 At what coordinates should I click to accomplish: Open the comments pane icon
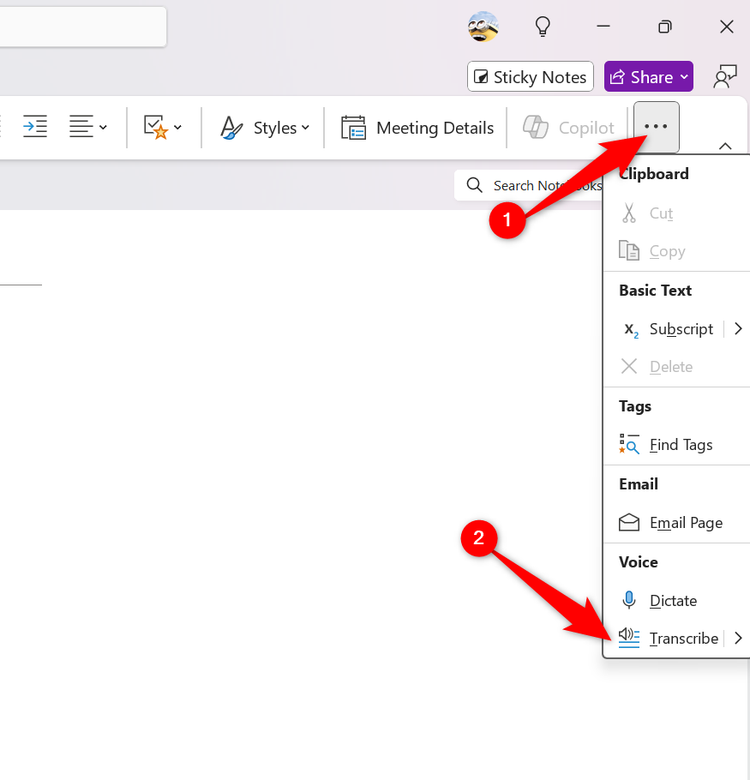pyautogui.click(x=725, y=77)
